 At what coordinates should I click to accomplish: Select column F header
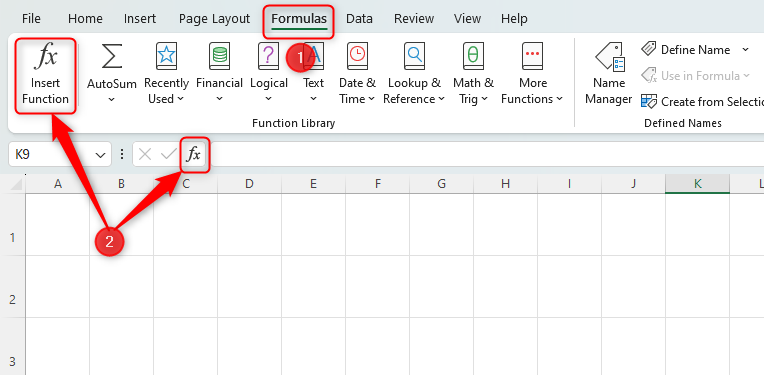[x=378, y=184]
